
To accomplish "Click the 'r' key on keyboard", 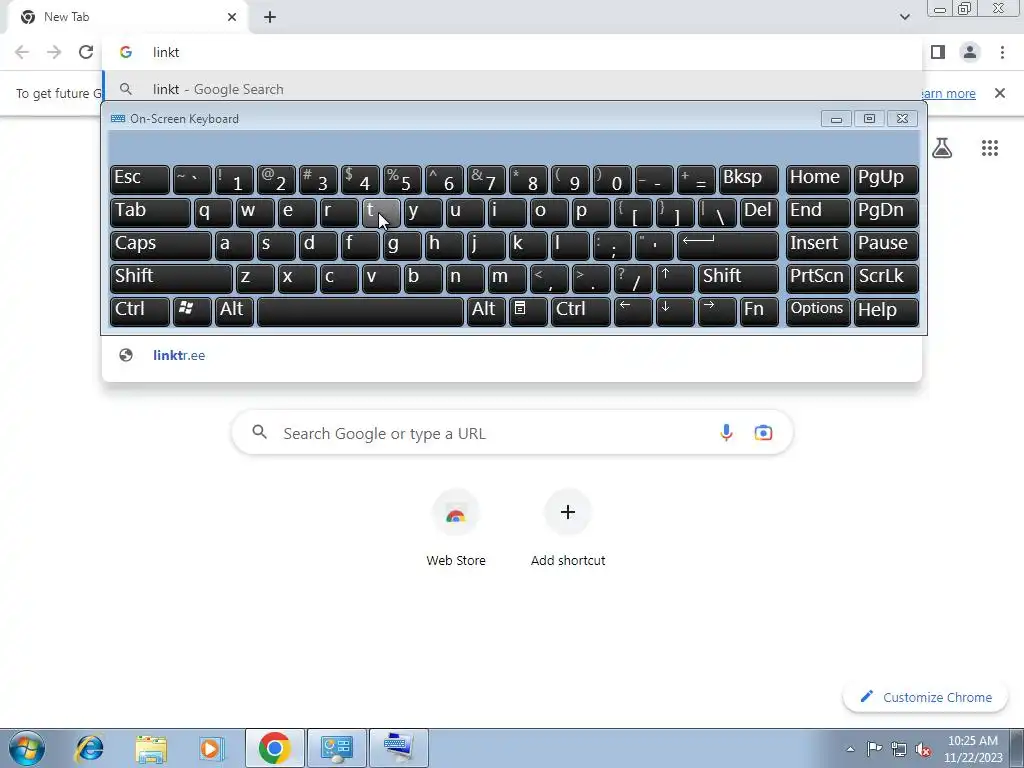I will coord(339,212).
